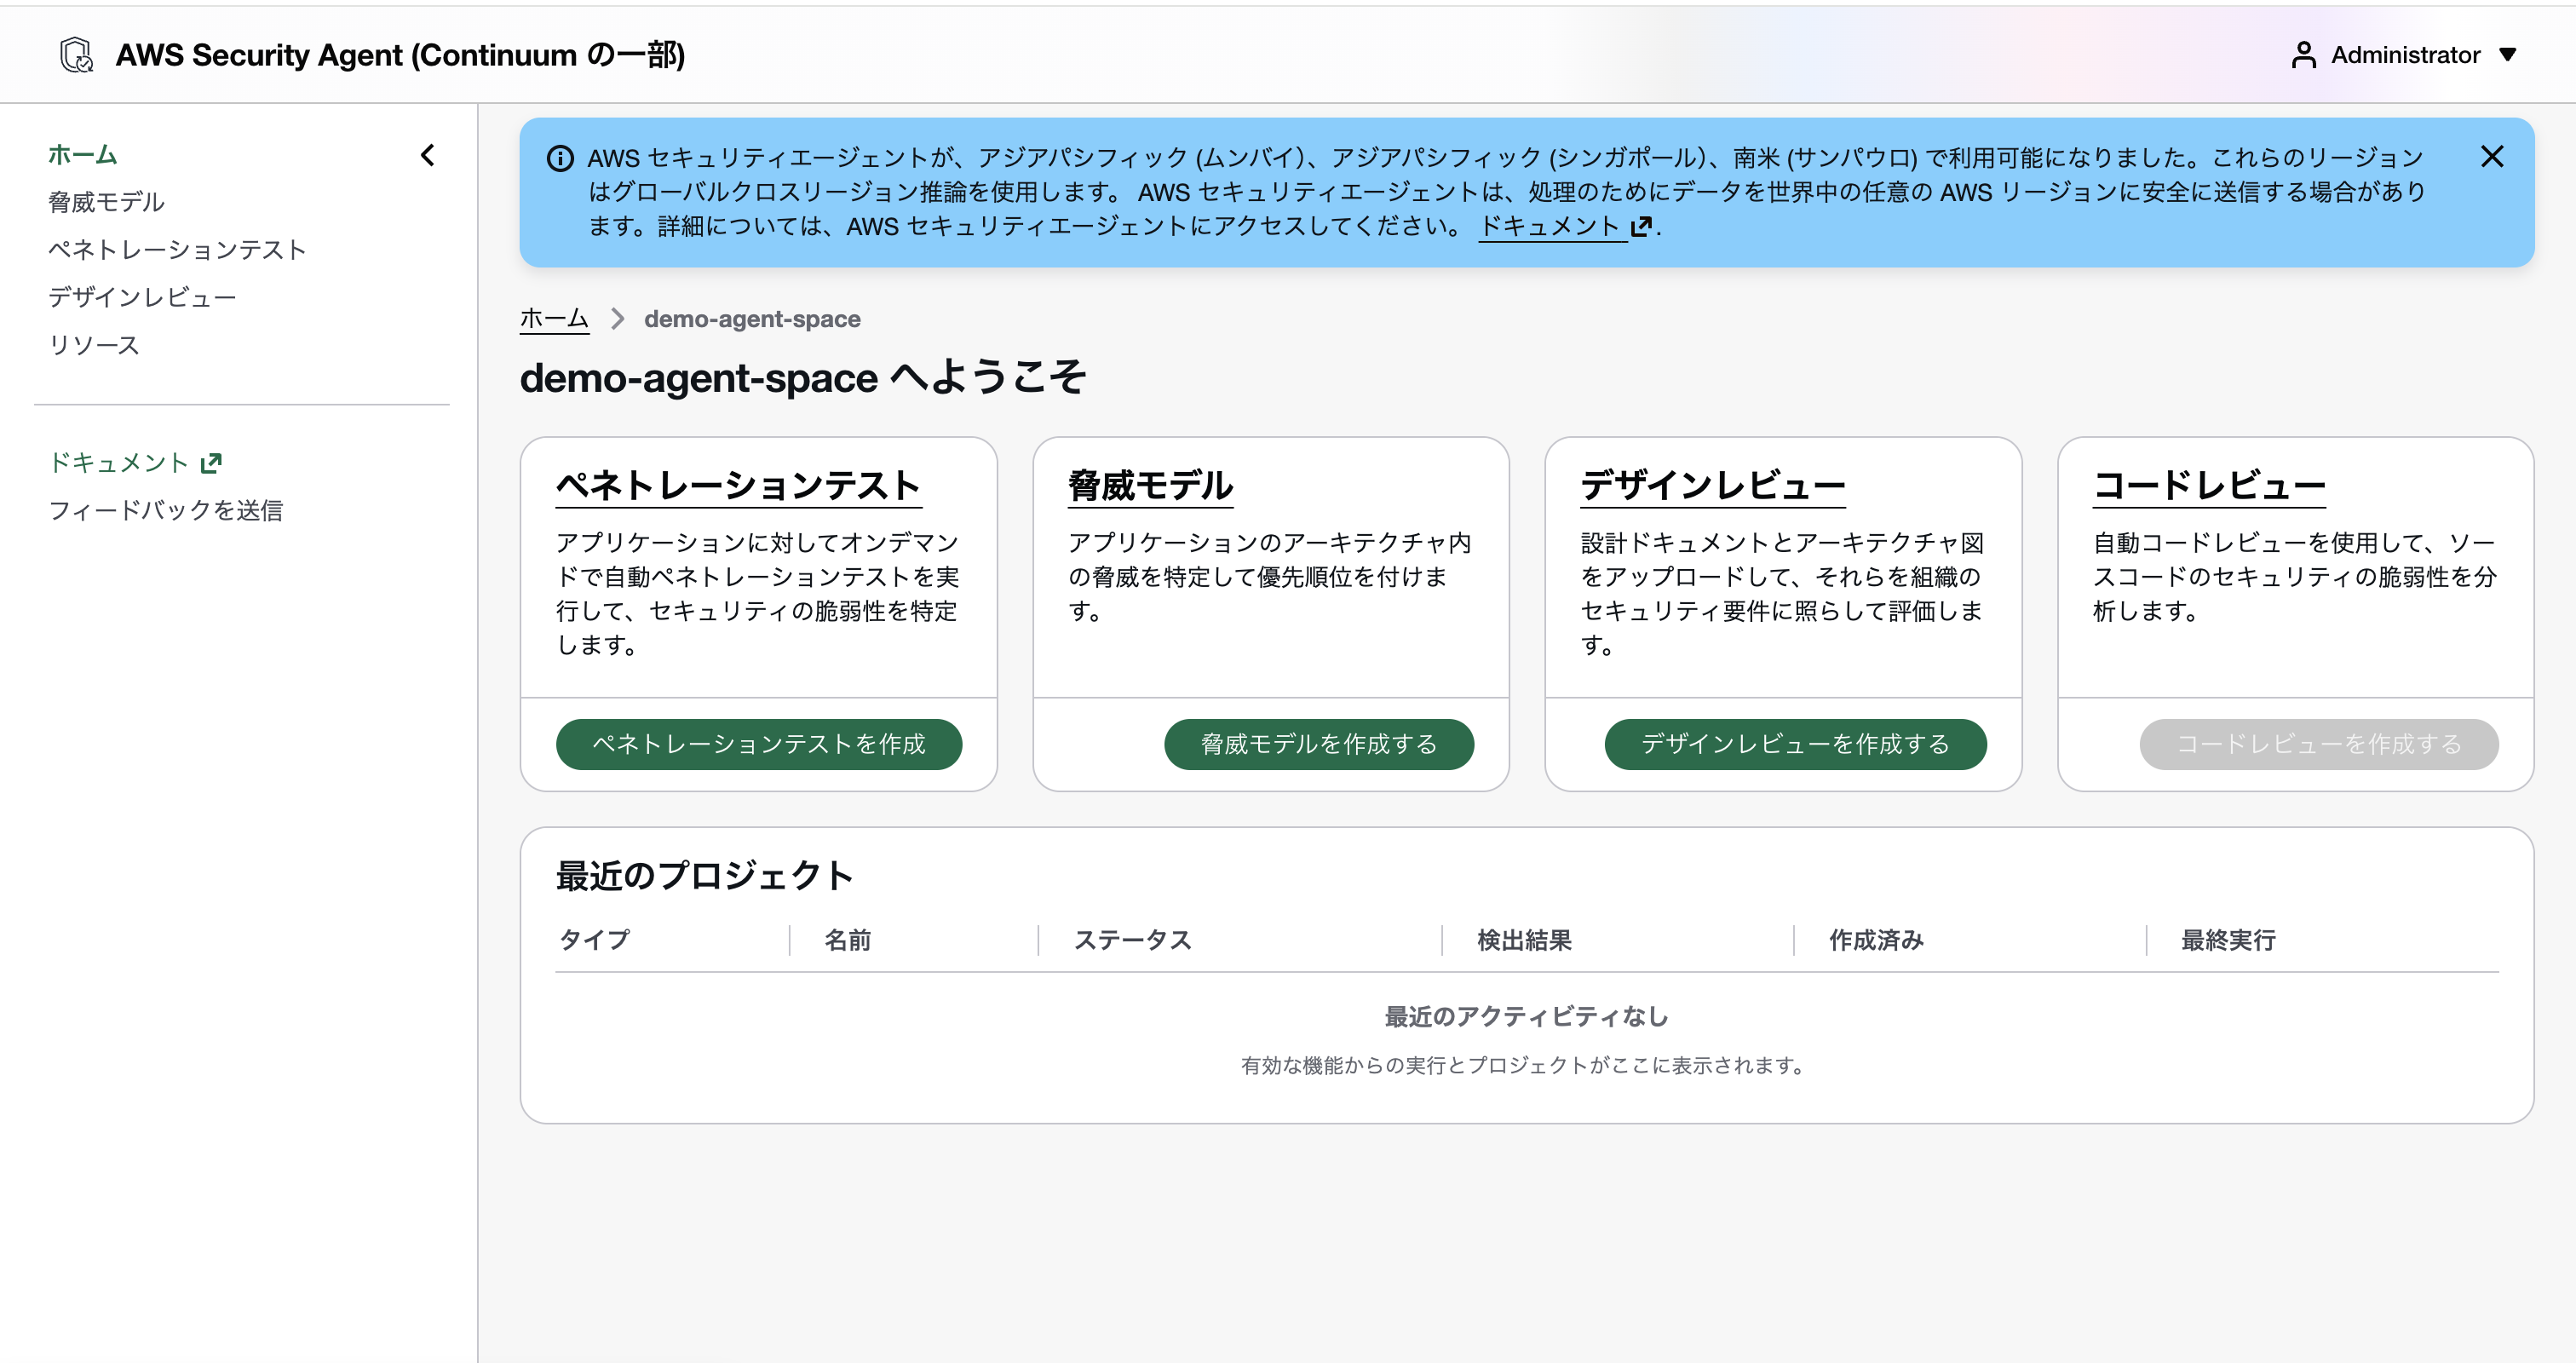Click the 脅威モデルを作成する button
The image size is (2576, 1363).
[1319, 744]
